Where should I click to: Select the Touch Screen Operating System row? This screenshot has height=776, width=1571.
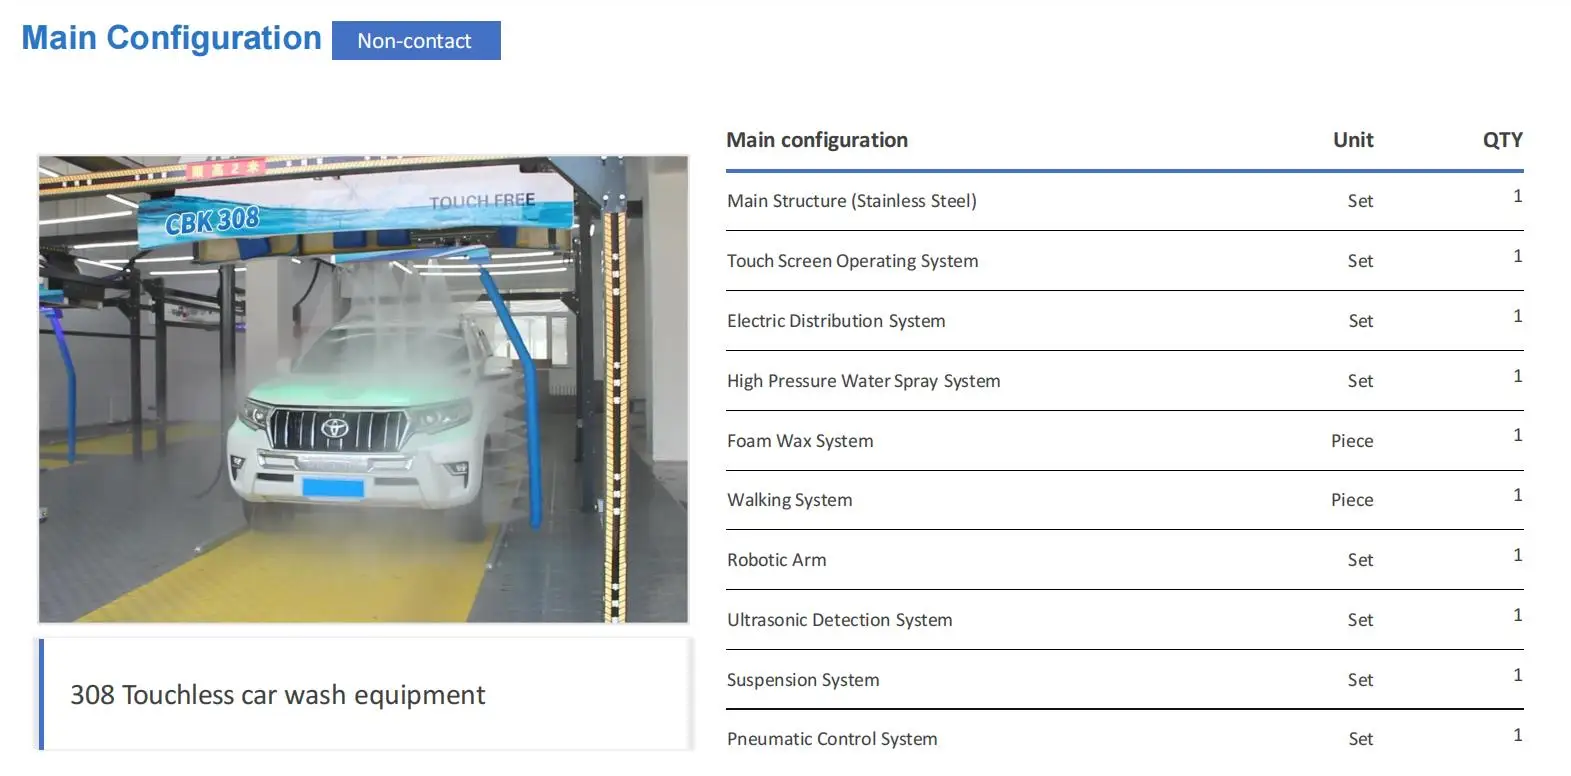tap(852, 261)
